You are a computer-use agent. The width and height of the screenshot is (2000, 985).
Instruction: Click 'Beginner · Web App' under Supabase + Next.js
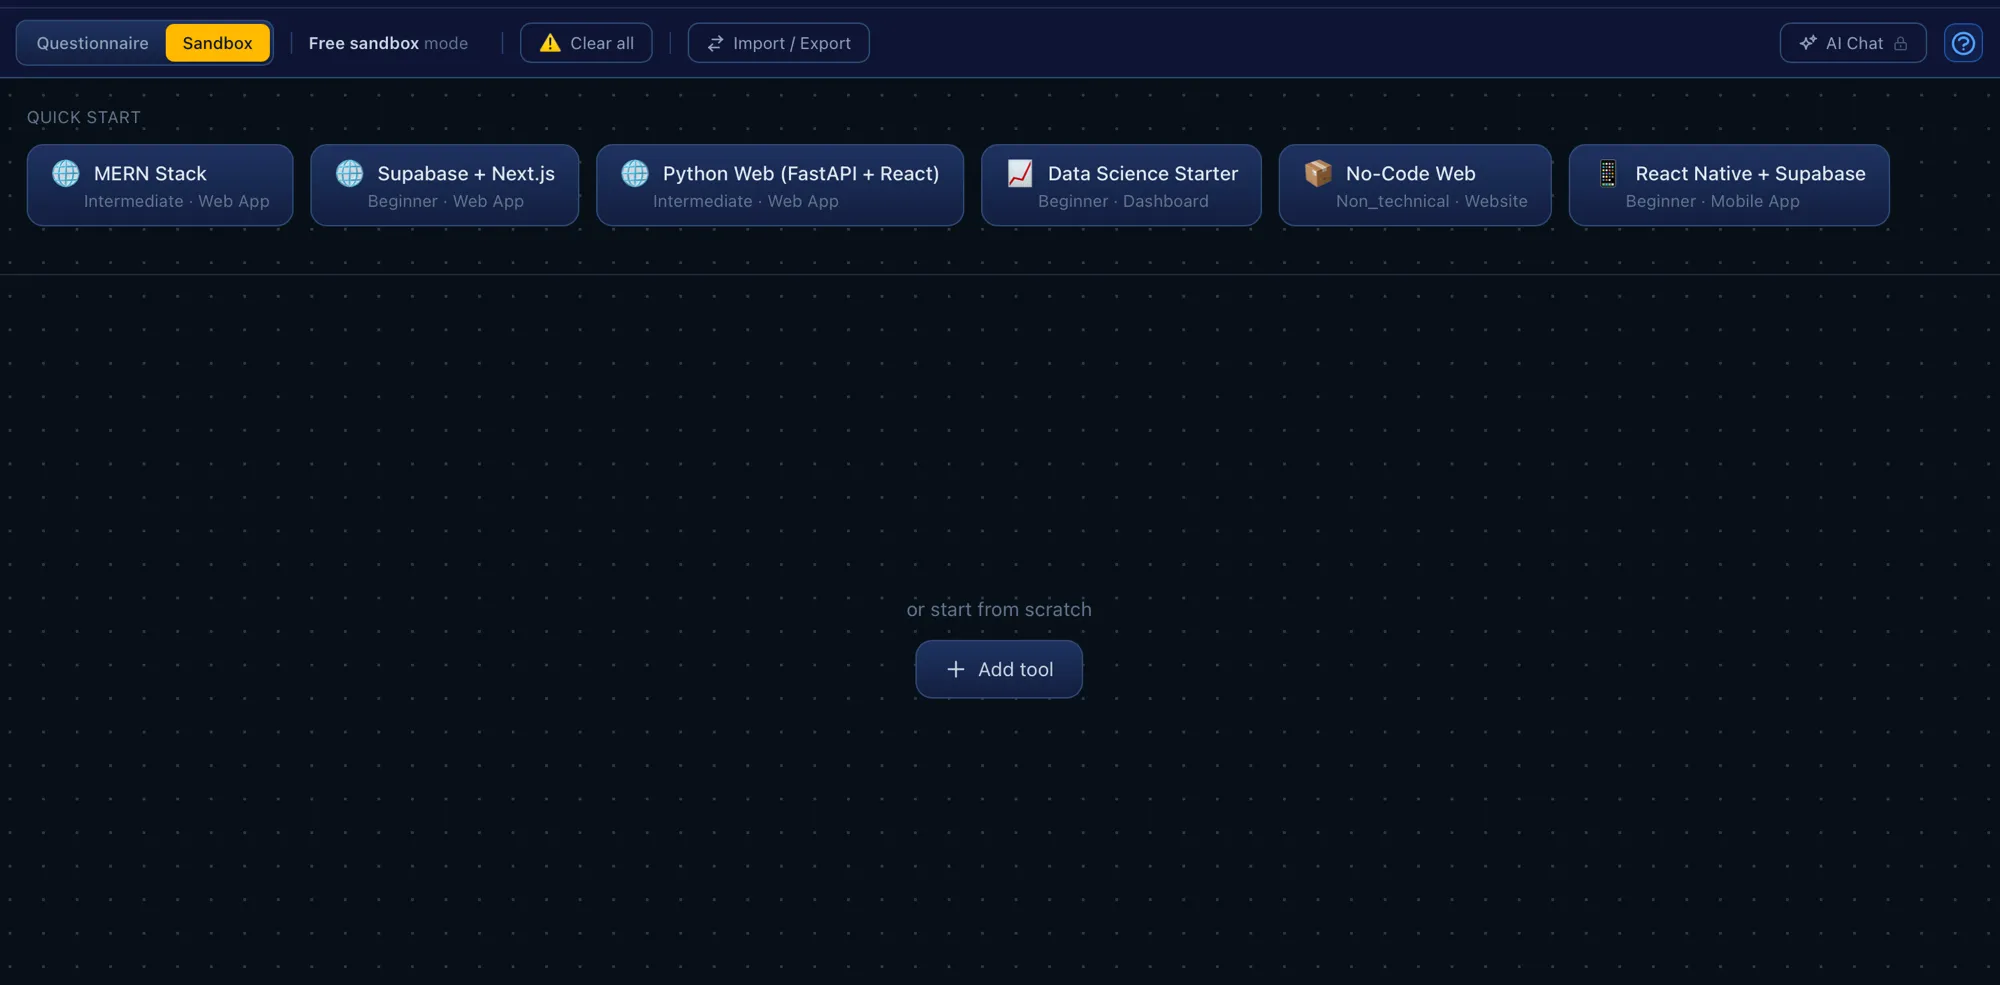(446, 201)
